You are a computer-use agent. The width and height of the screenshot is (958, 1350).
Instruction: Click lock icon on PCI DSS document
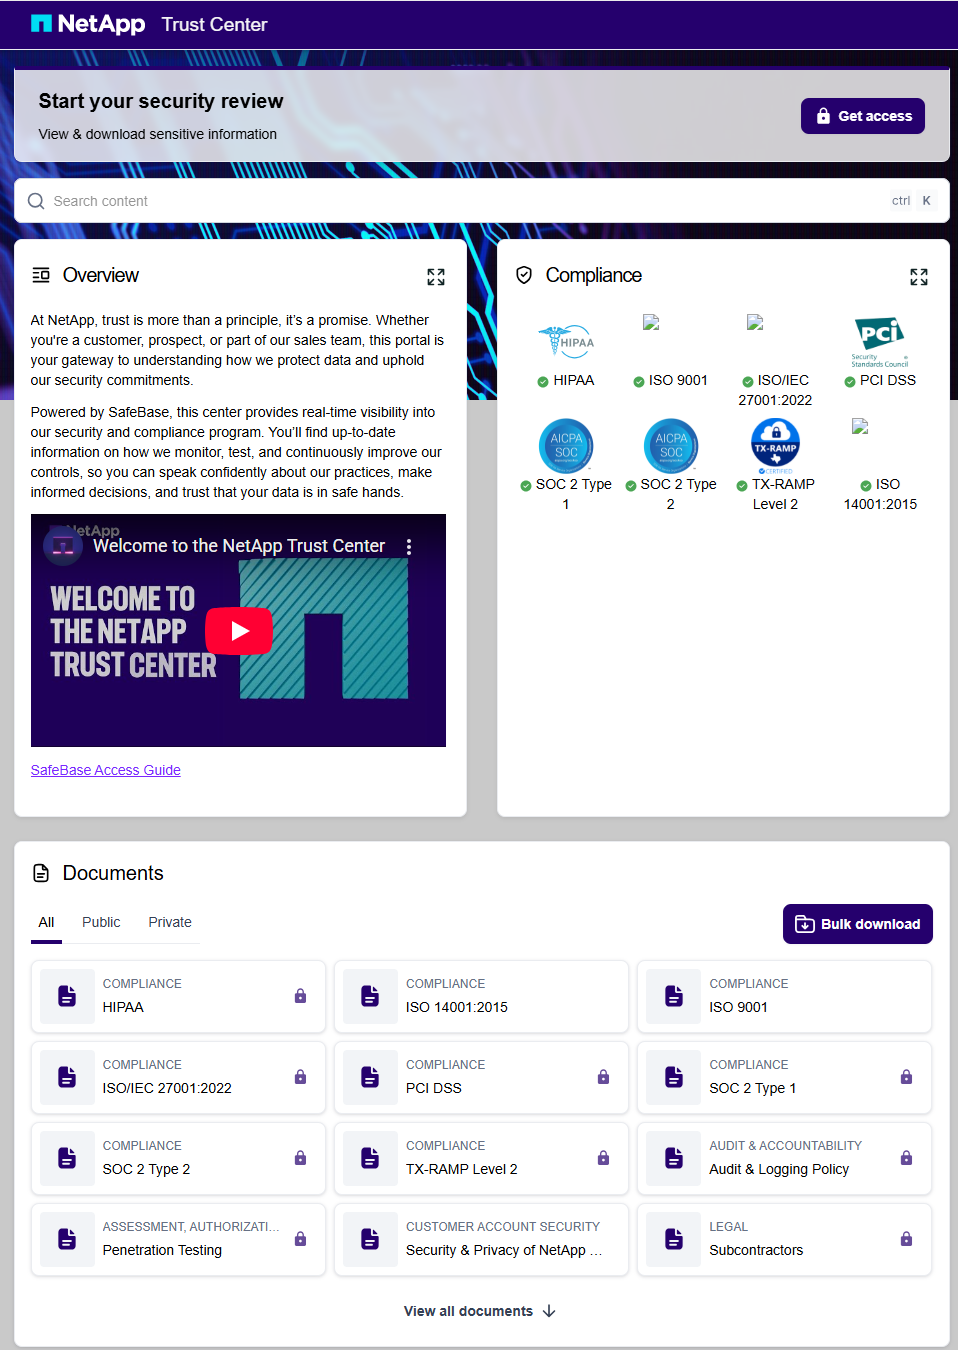(603, 1077)
